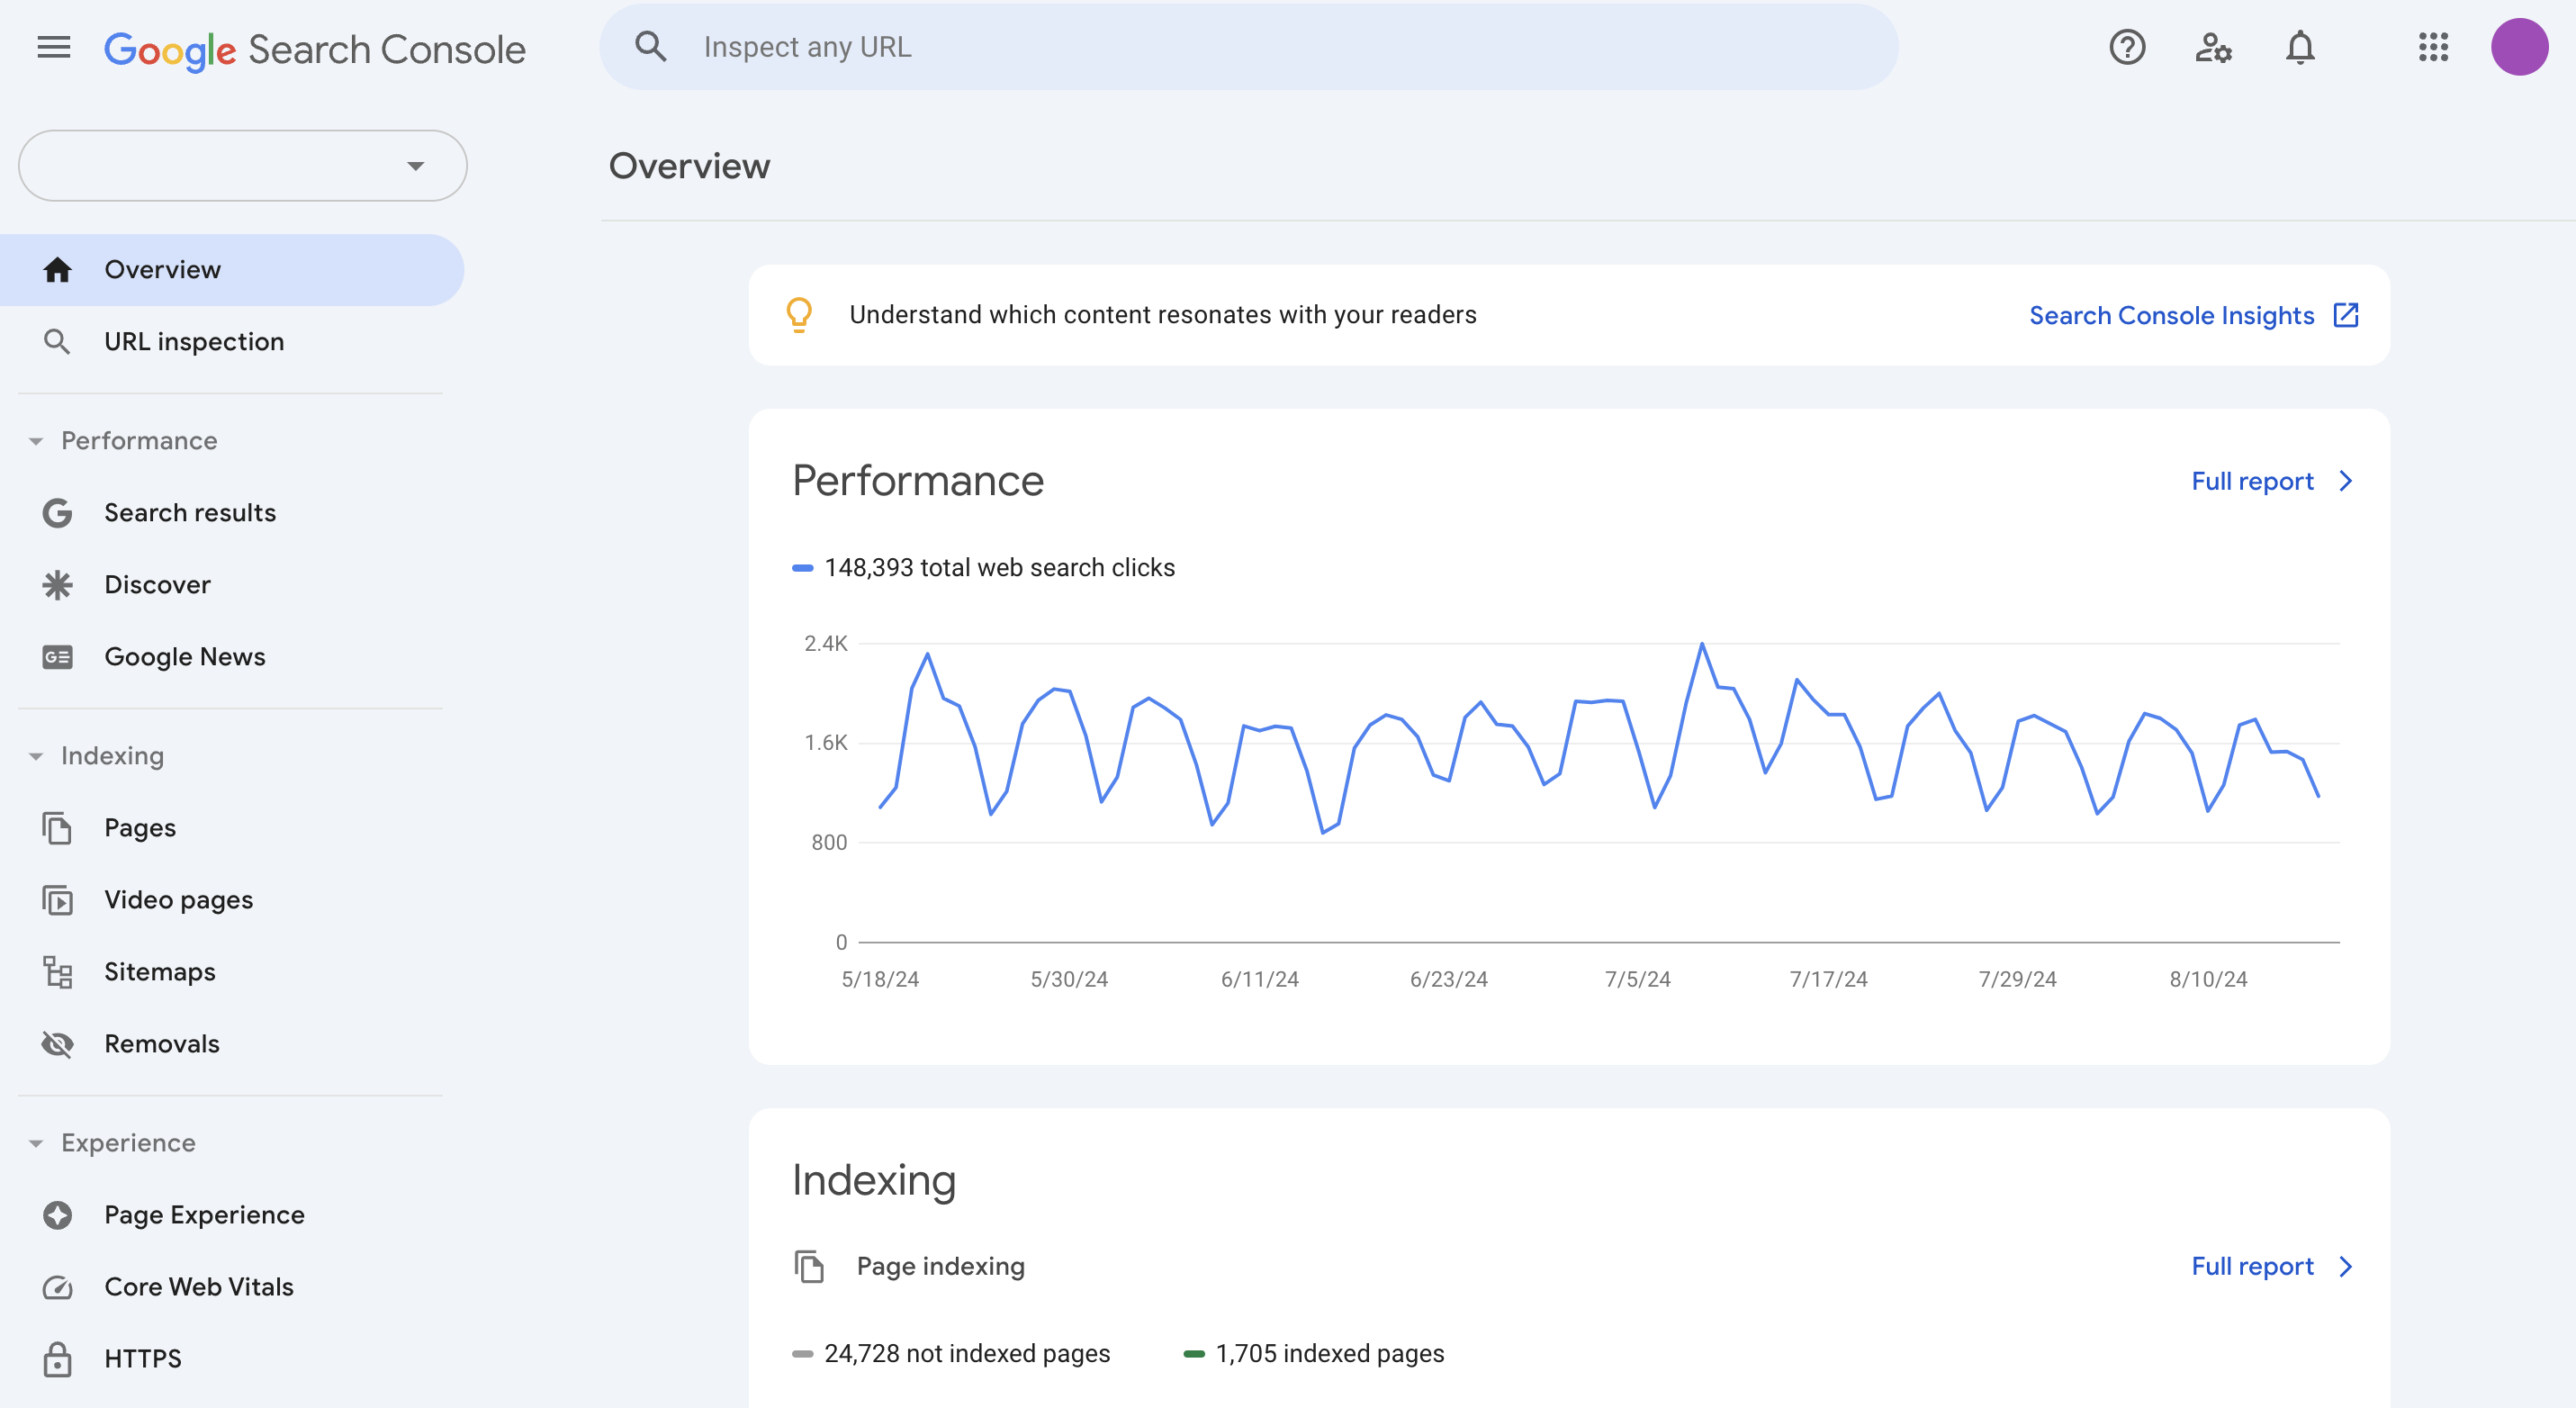Click the chevron next to Performance Full report
The height and width of the screenshot is (1408, 2576).
[x=2346, y=481]
